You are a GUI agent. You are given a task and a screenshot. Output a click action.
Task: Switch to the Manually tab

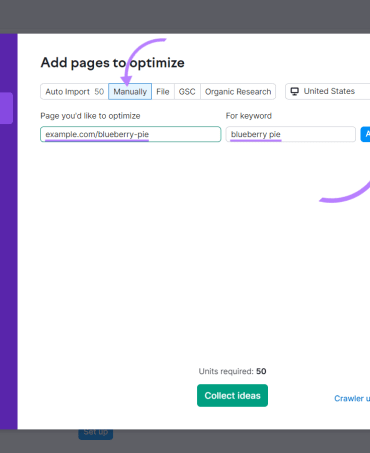click(130, 92)
